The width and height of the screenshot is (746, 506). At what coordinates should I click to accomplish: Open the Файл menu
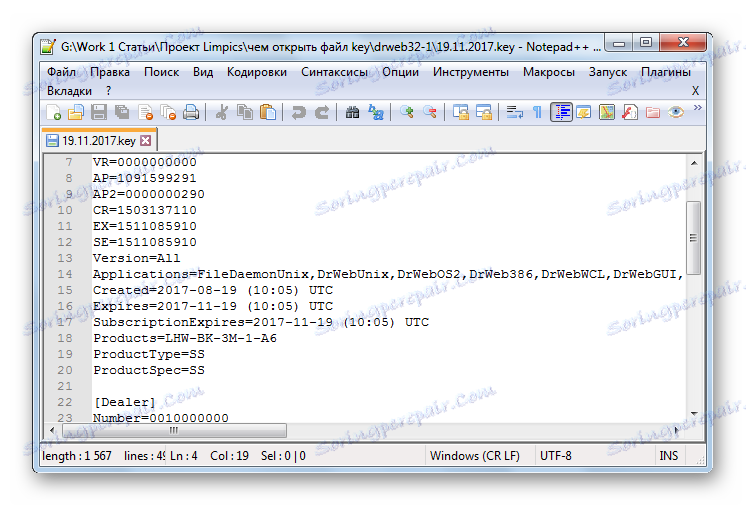click(x=61, y=72)
